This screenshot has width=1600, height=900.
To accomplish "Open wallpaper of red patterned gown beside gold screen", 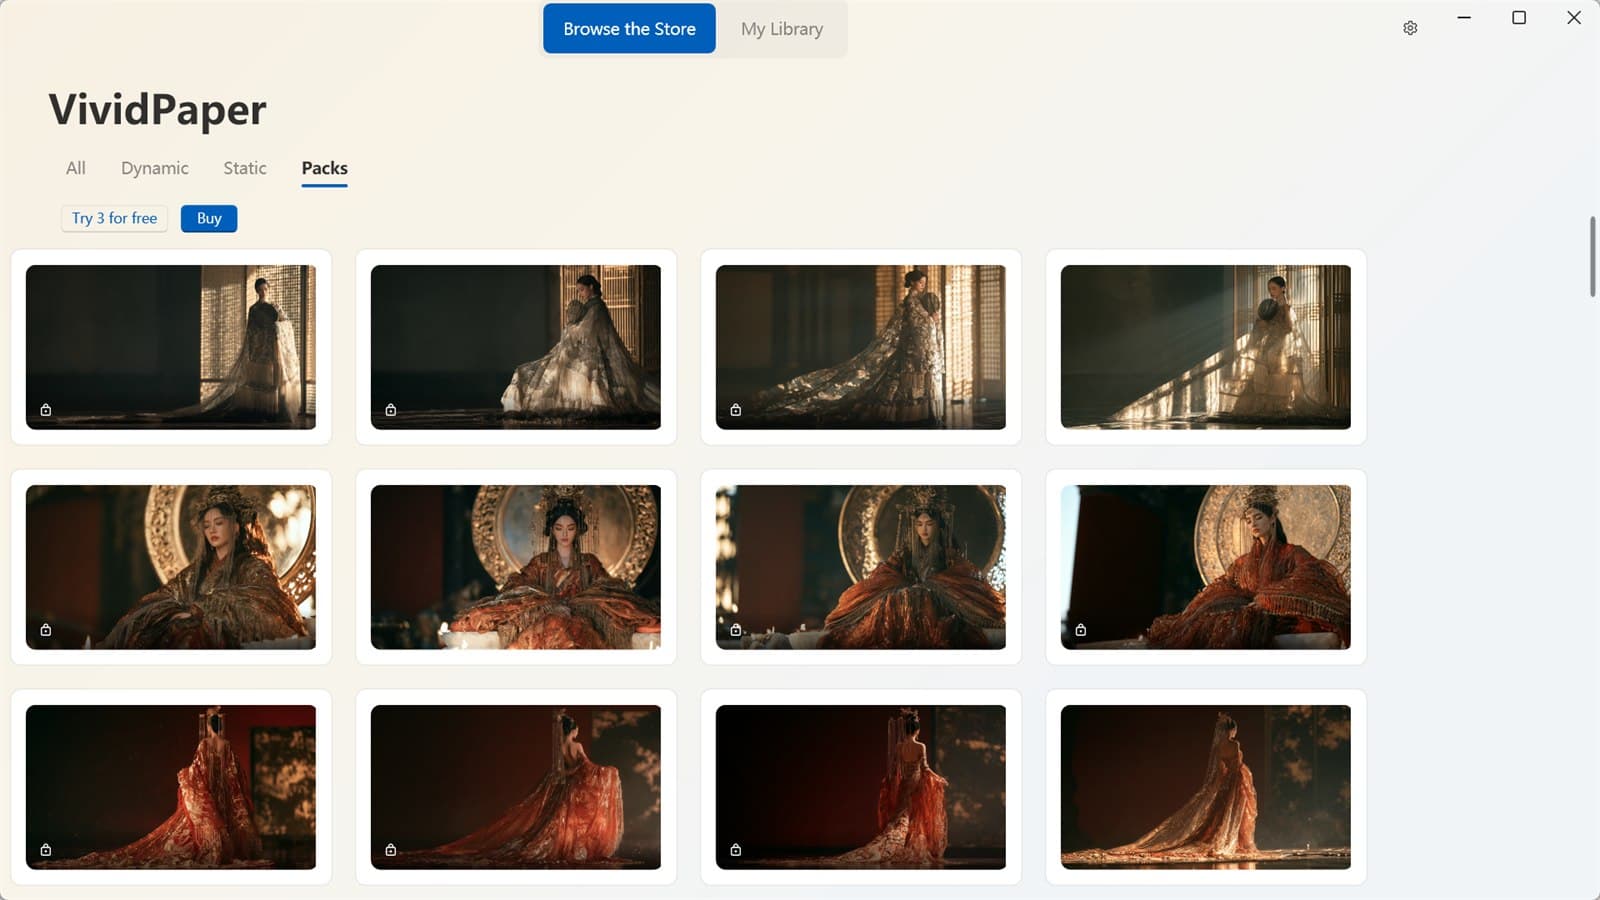I will pyautogui.click(x=171, y=787).
